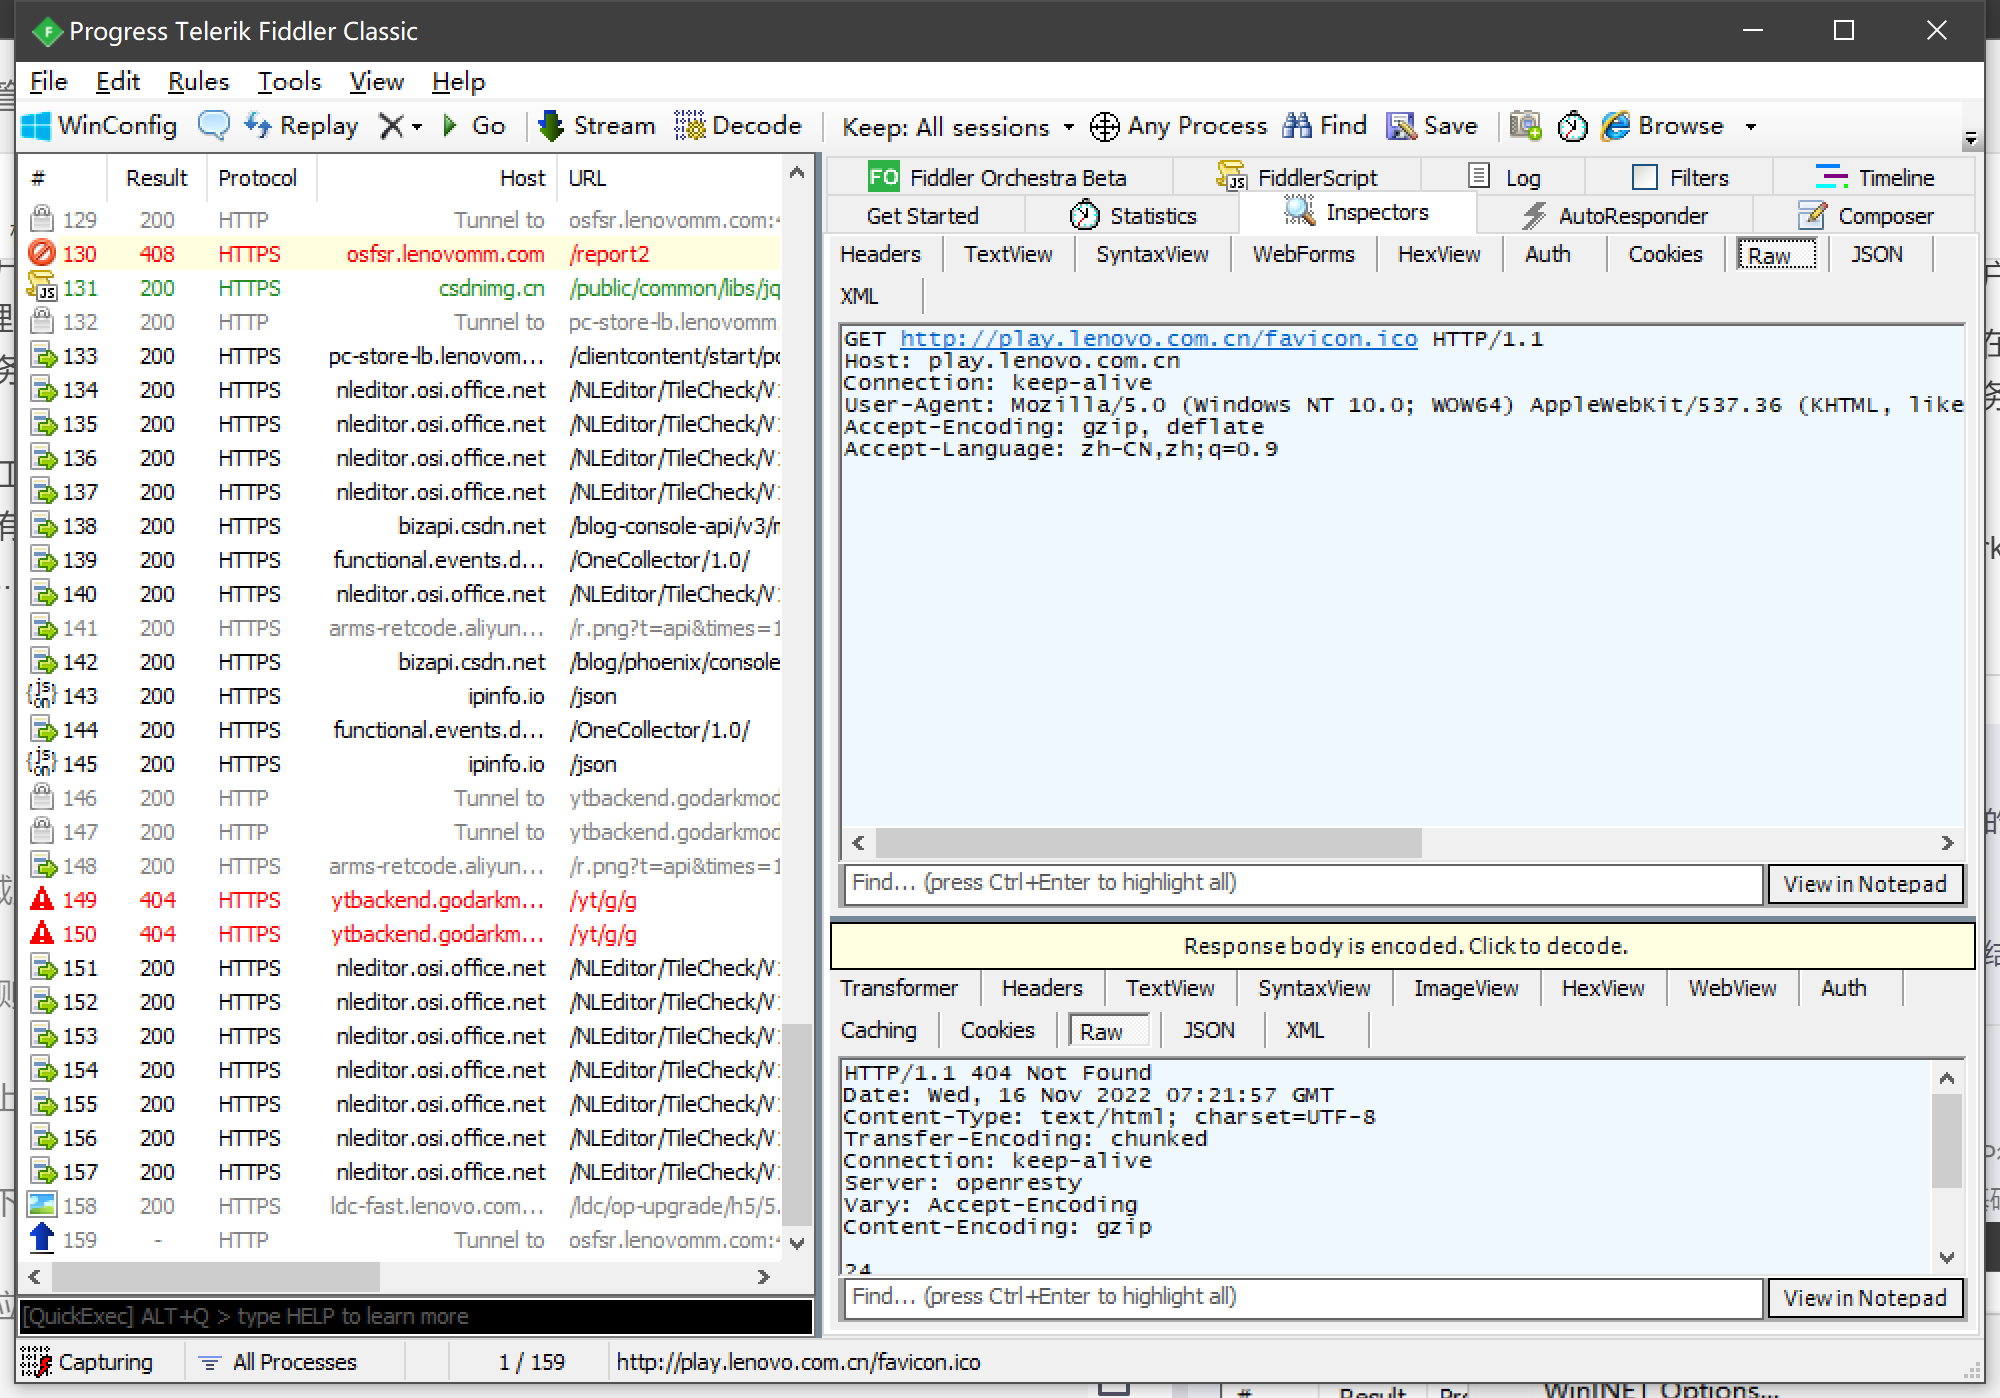Screen dimensions: 2000x1398
Task: Sort sessions by Result column header
Action: coord(157,178)
